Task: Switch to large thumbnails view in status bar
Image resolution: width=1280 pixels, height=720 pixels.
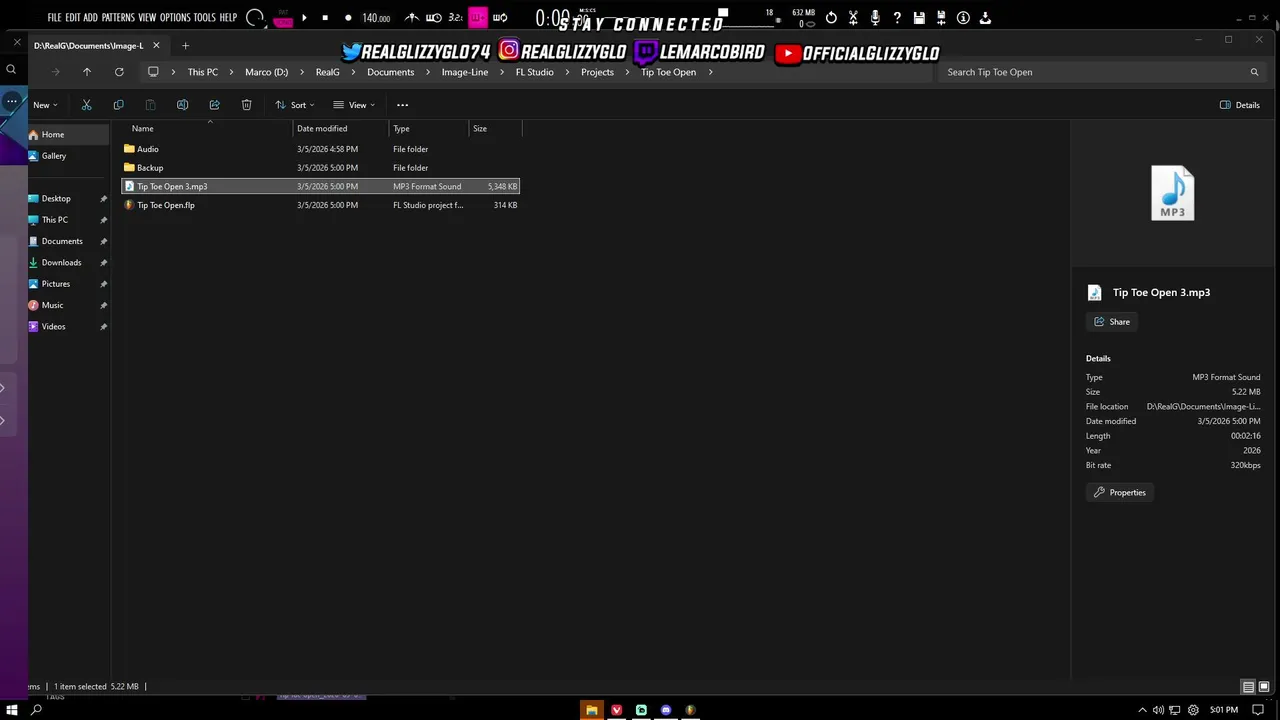Action: (1264, 687)
